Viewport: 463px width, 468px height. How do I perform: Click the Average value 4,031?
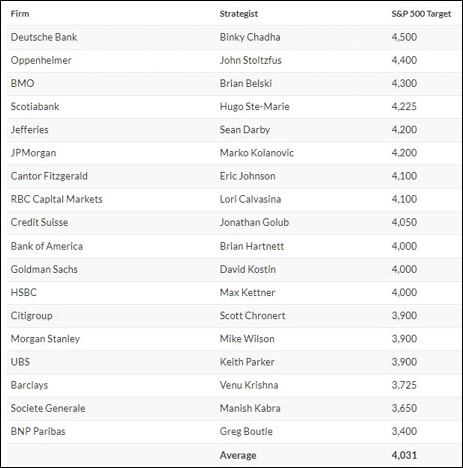tap(404, 455)
